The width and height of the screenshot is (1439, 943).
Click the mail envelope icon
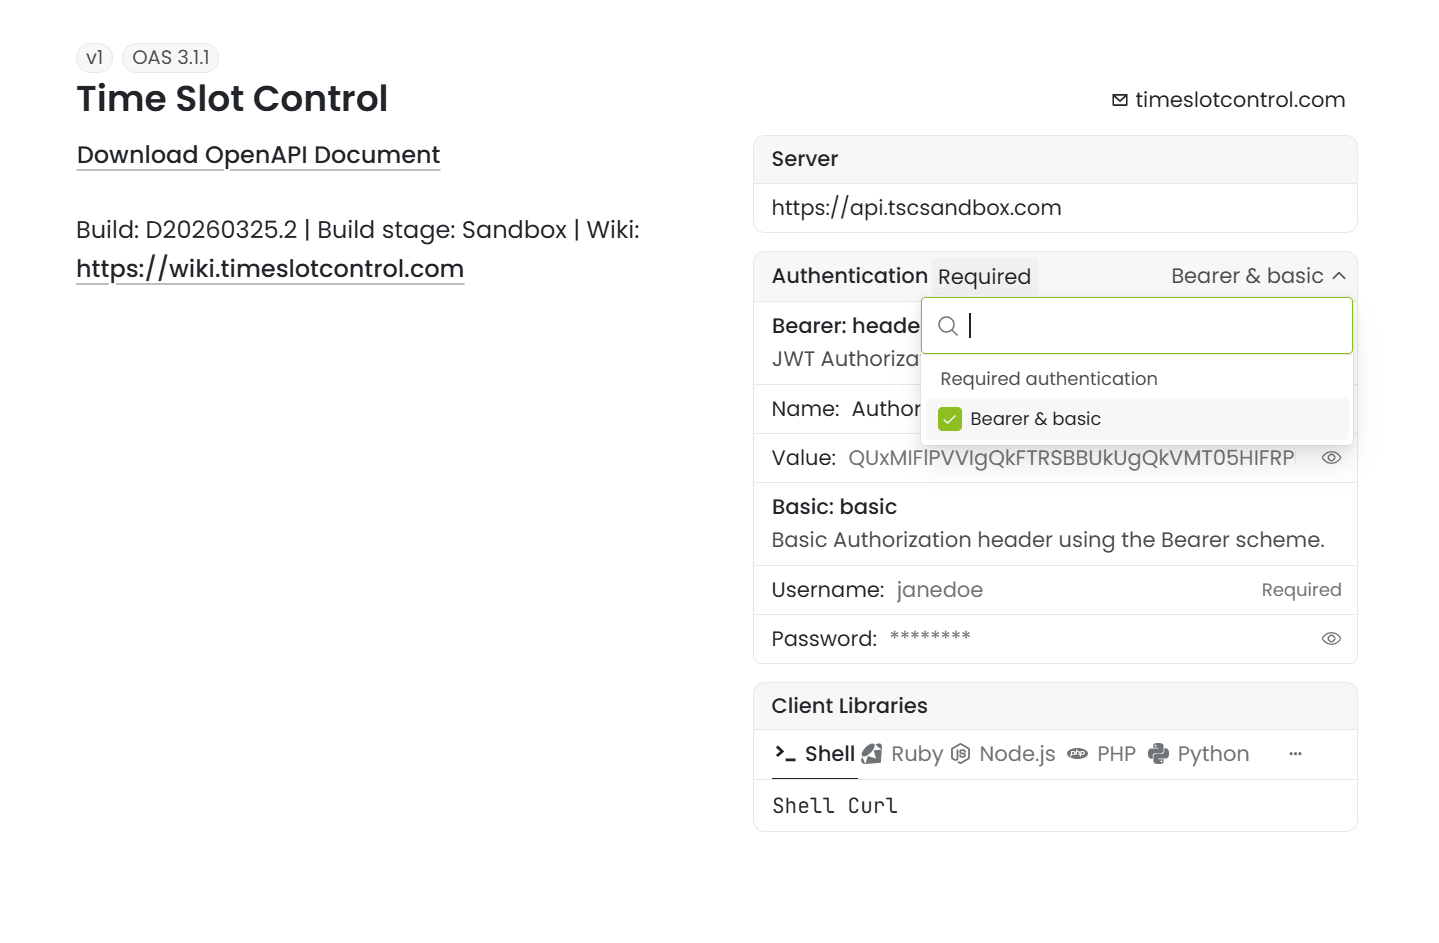1120,100
